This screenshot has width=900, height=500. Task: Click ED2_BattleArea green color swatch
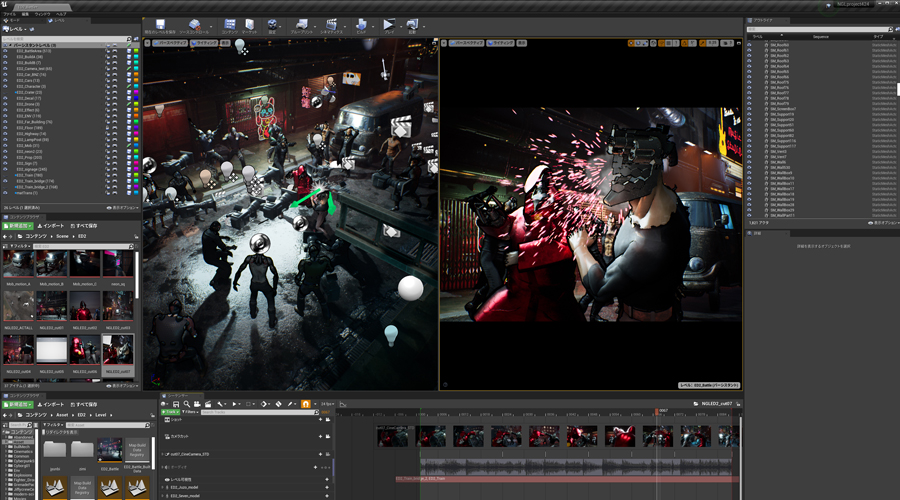(136, 51)
